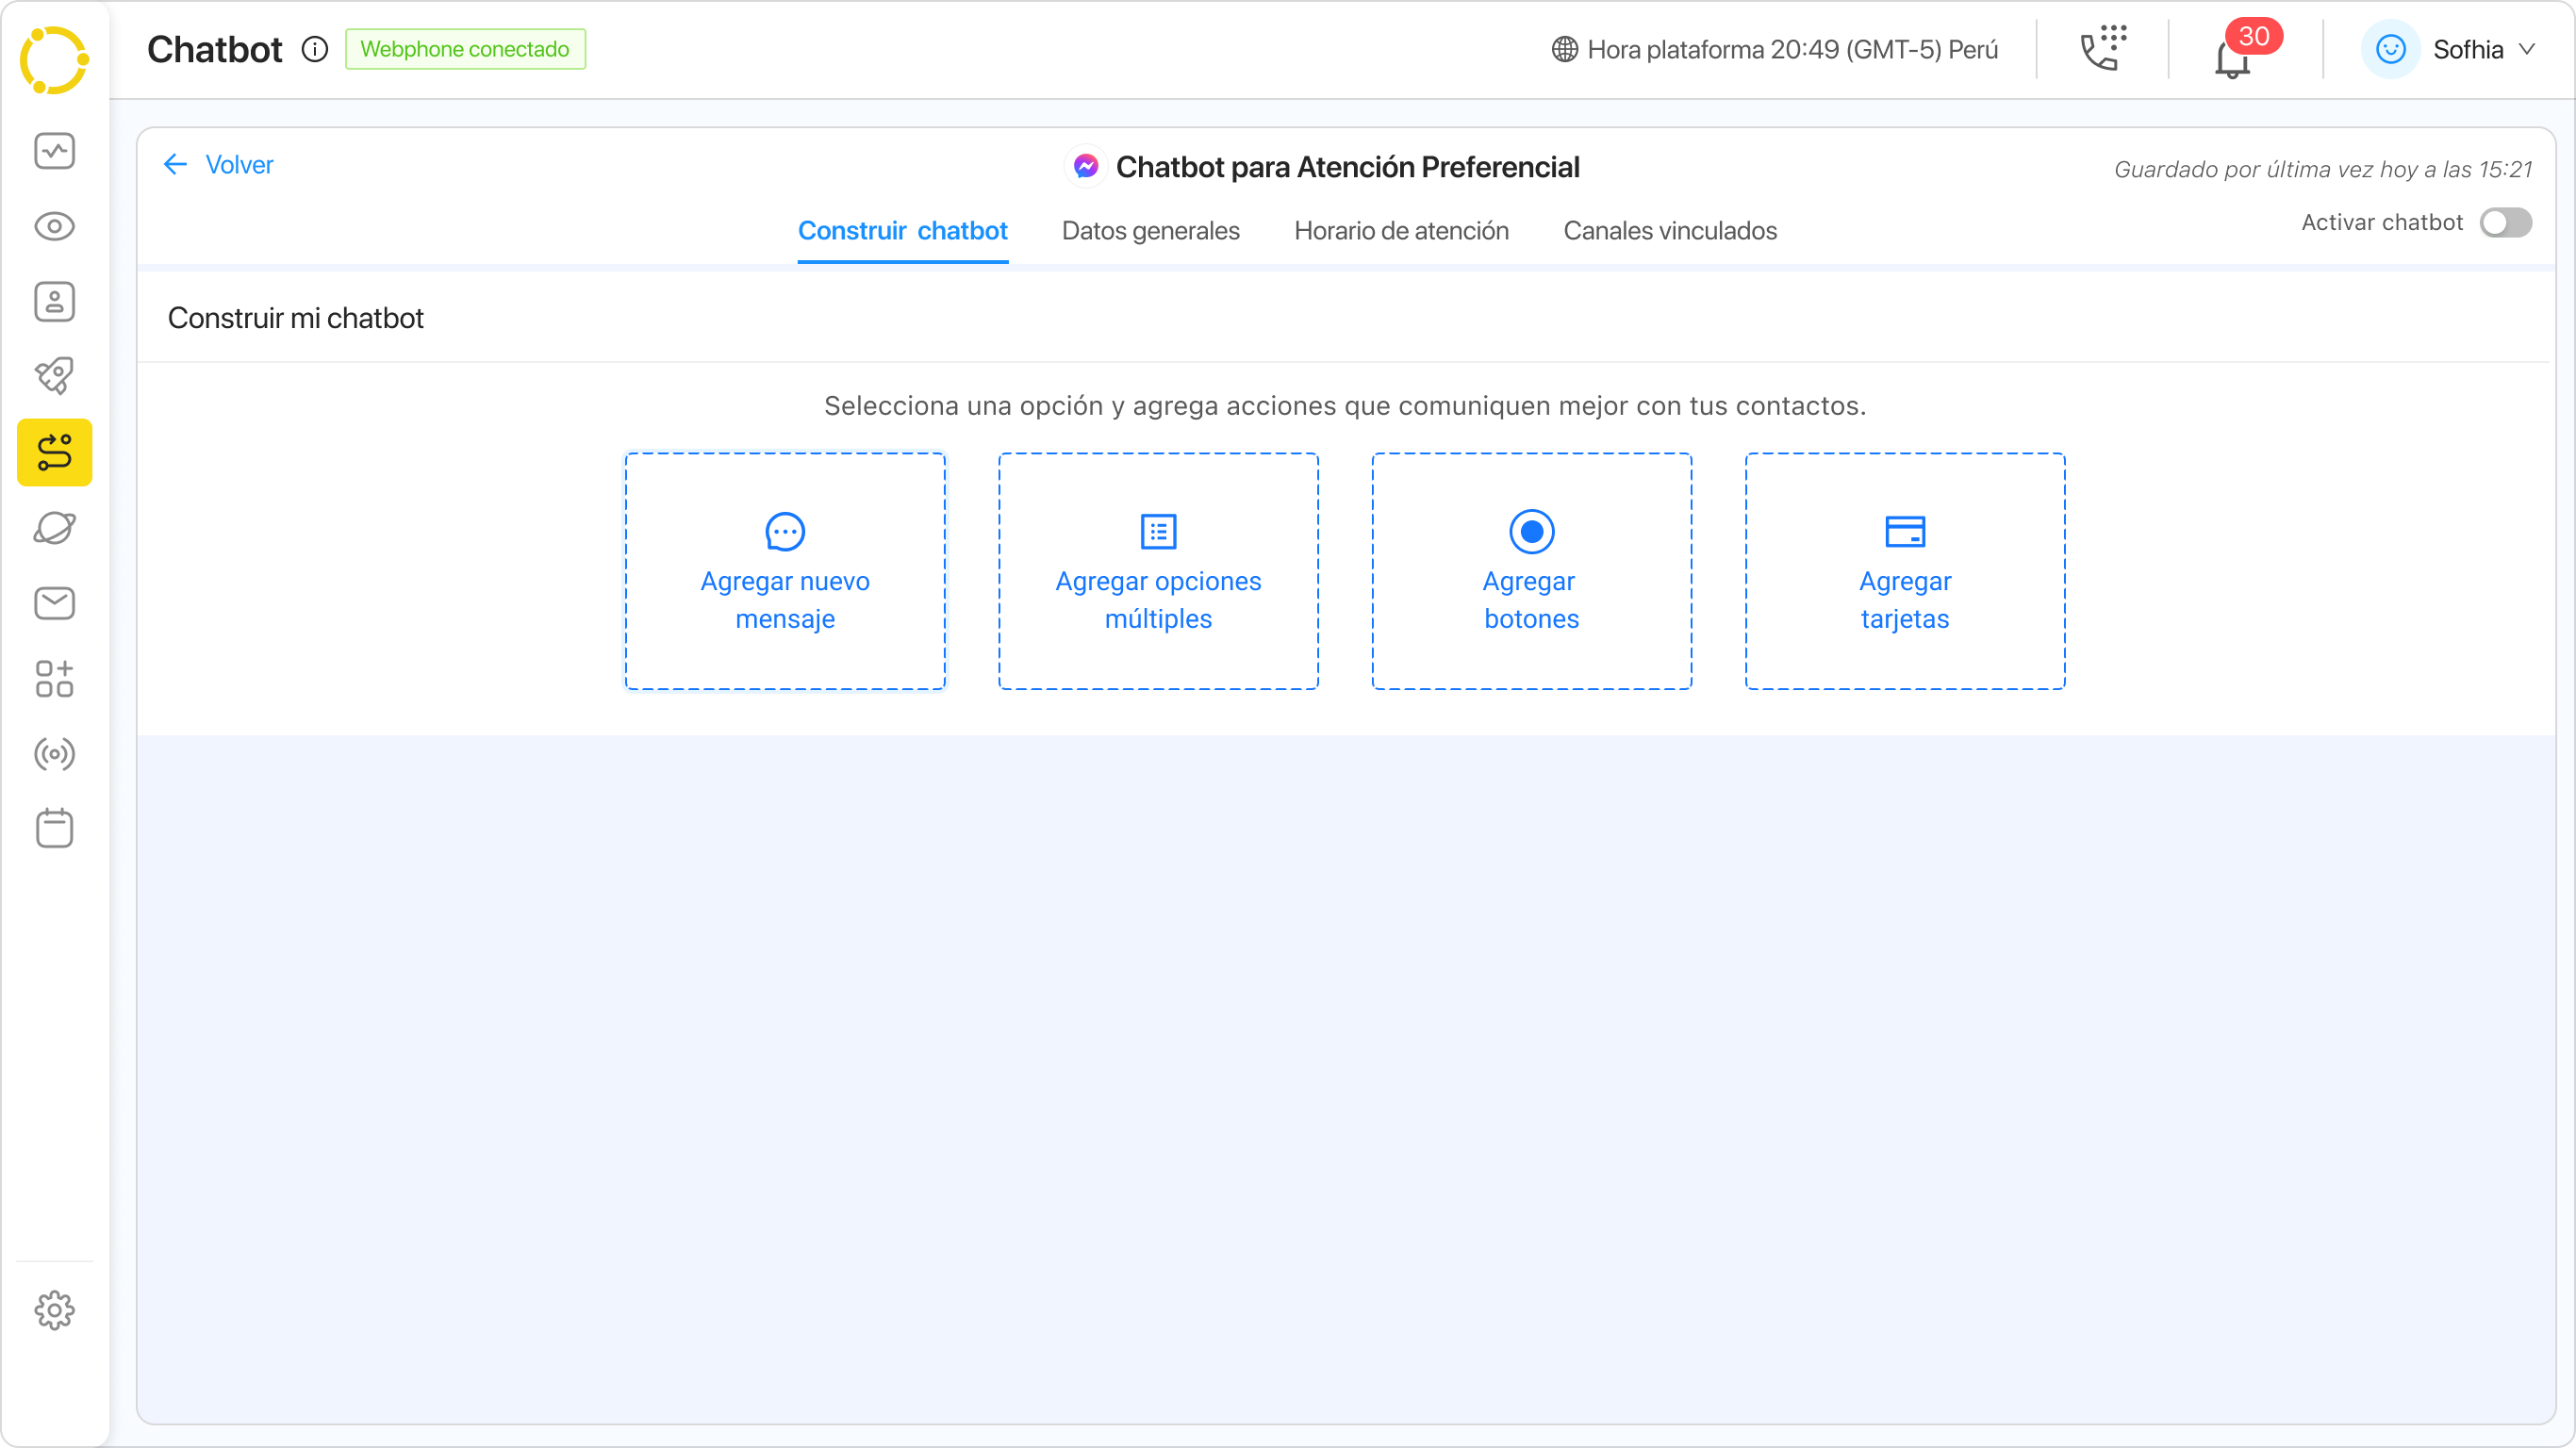This screenshot has height=1448, width=2576.
Task: Click the info icon next to Chatbot title
Action: [x=314, y=49]
